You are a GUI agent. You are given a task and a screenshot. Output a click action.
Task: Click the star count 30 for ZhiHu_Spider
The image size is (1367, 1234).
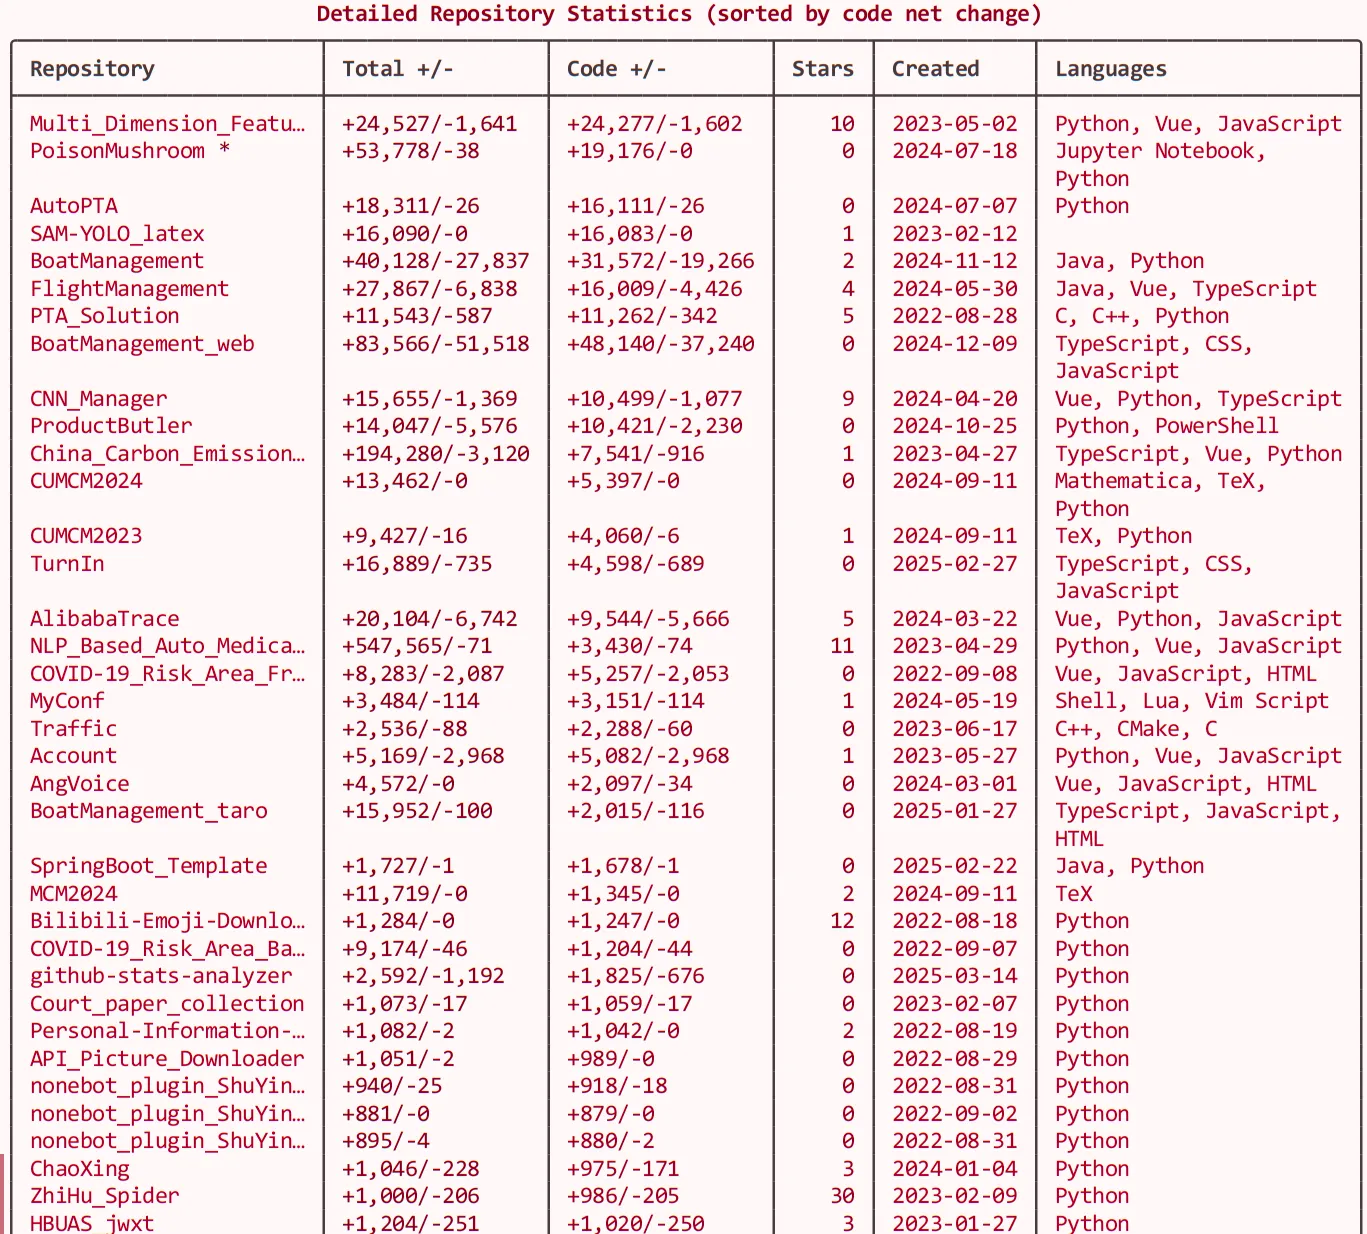click(842, 1196)
